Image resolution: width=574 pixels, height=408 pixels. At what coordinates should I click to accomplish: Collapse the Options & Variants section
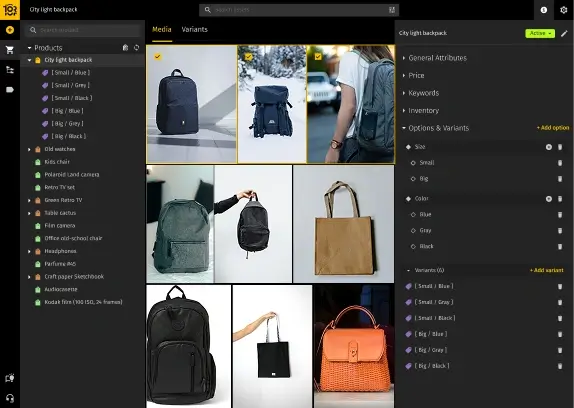(404, 128)
